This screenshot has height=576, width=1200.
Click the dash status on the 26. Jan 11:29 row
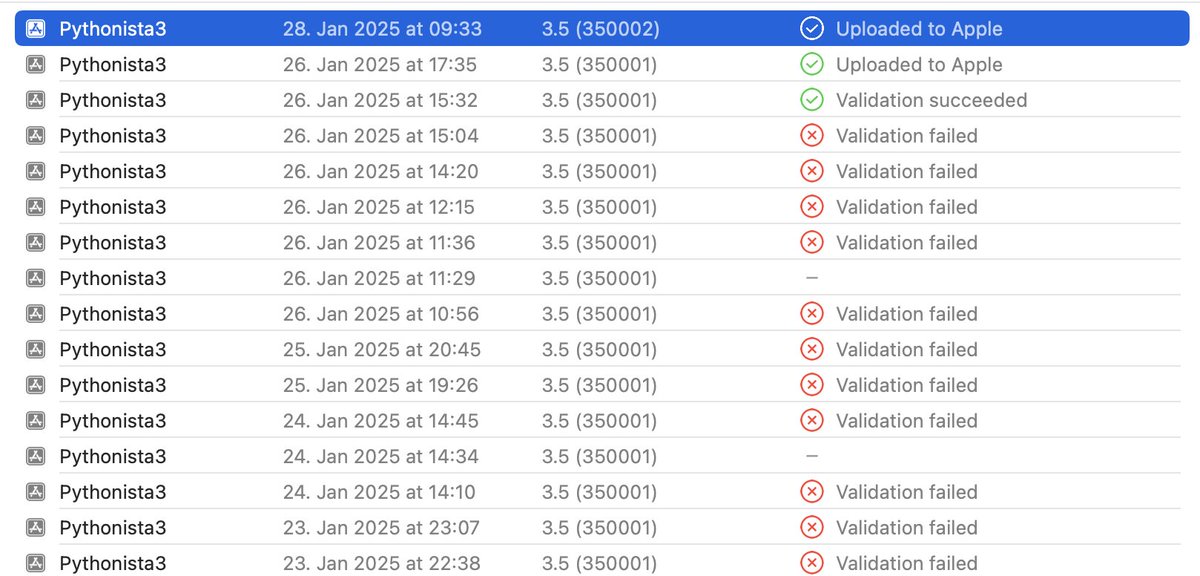(x=811, y=278)
